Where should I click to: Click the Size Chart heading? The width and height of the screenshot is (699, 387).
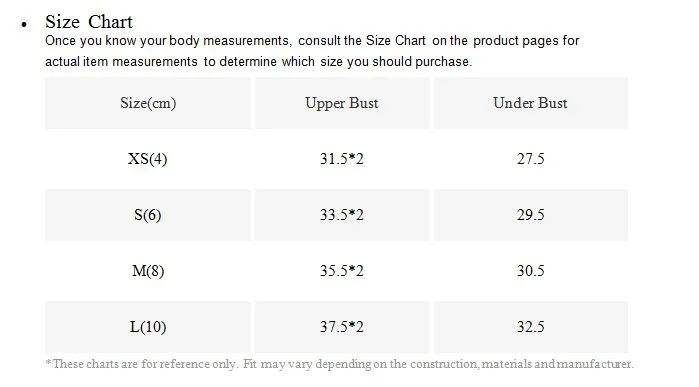[x=89, y=22]
